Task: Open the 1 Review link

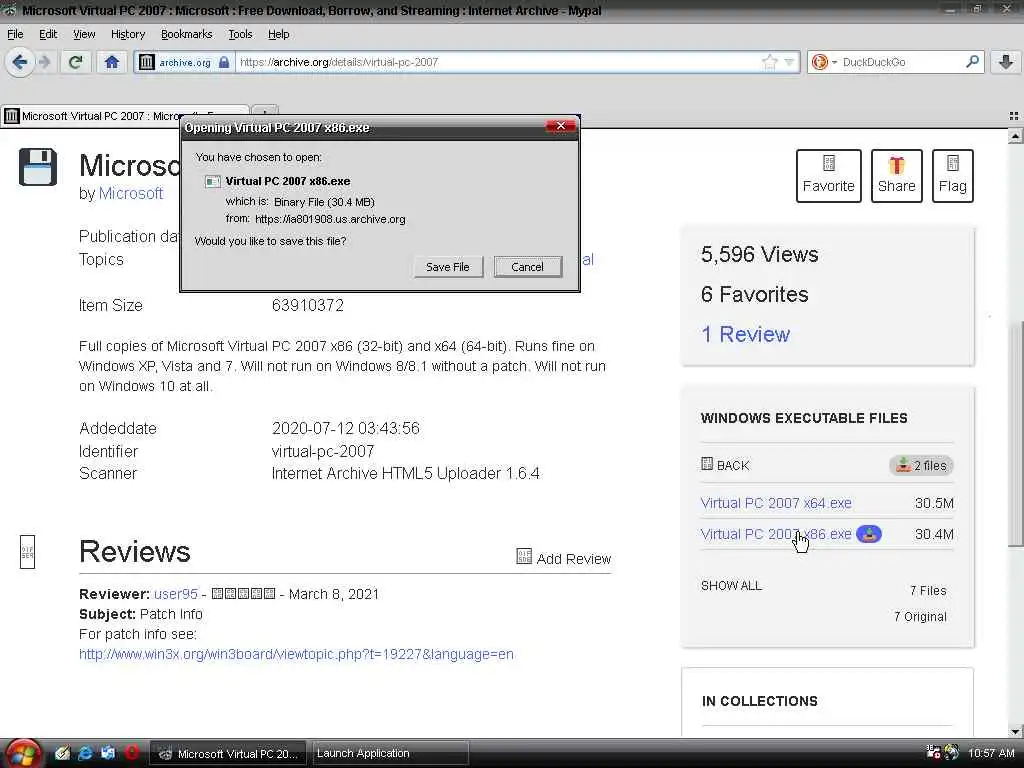Action: (745, 334)
